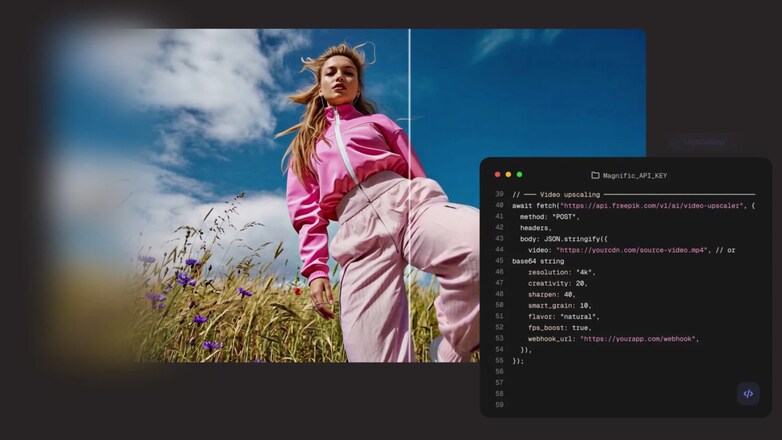Maximize the code window with green button
The height and width of the screenshot is (440, 782).
click(x=519, y=175)
